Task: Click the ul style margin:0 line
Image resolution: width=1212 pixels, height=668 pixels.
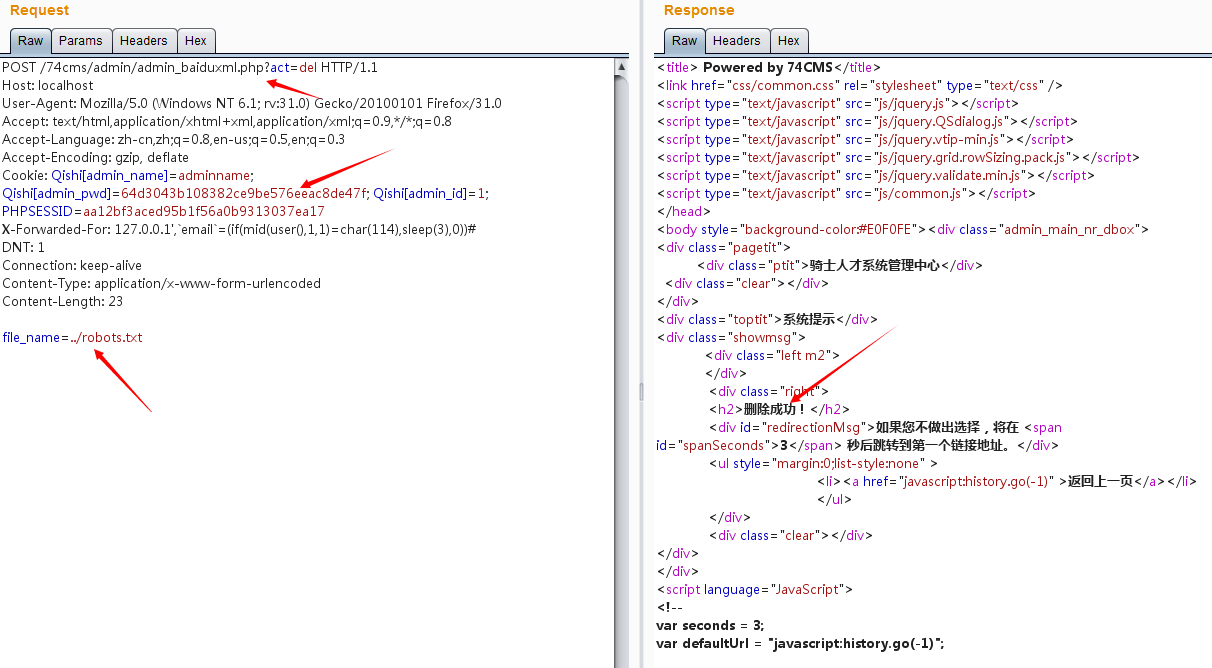Action: [823, 463]
